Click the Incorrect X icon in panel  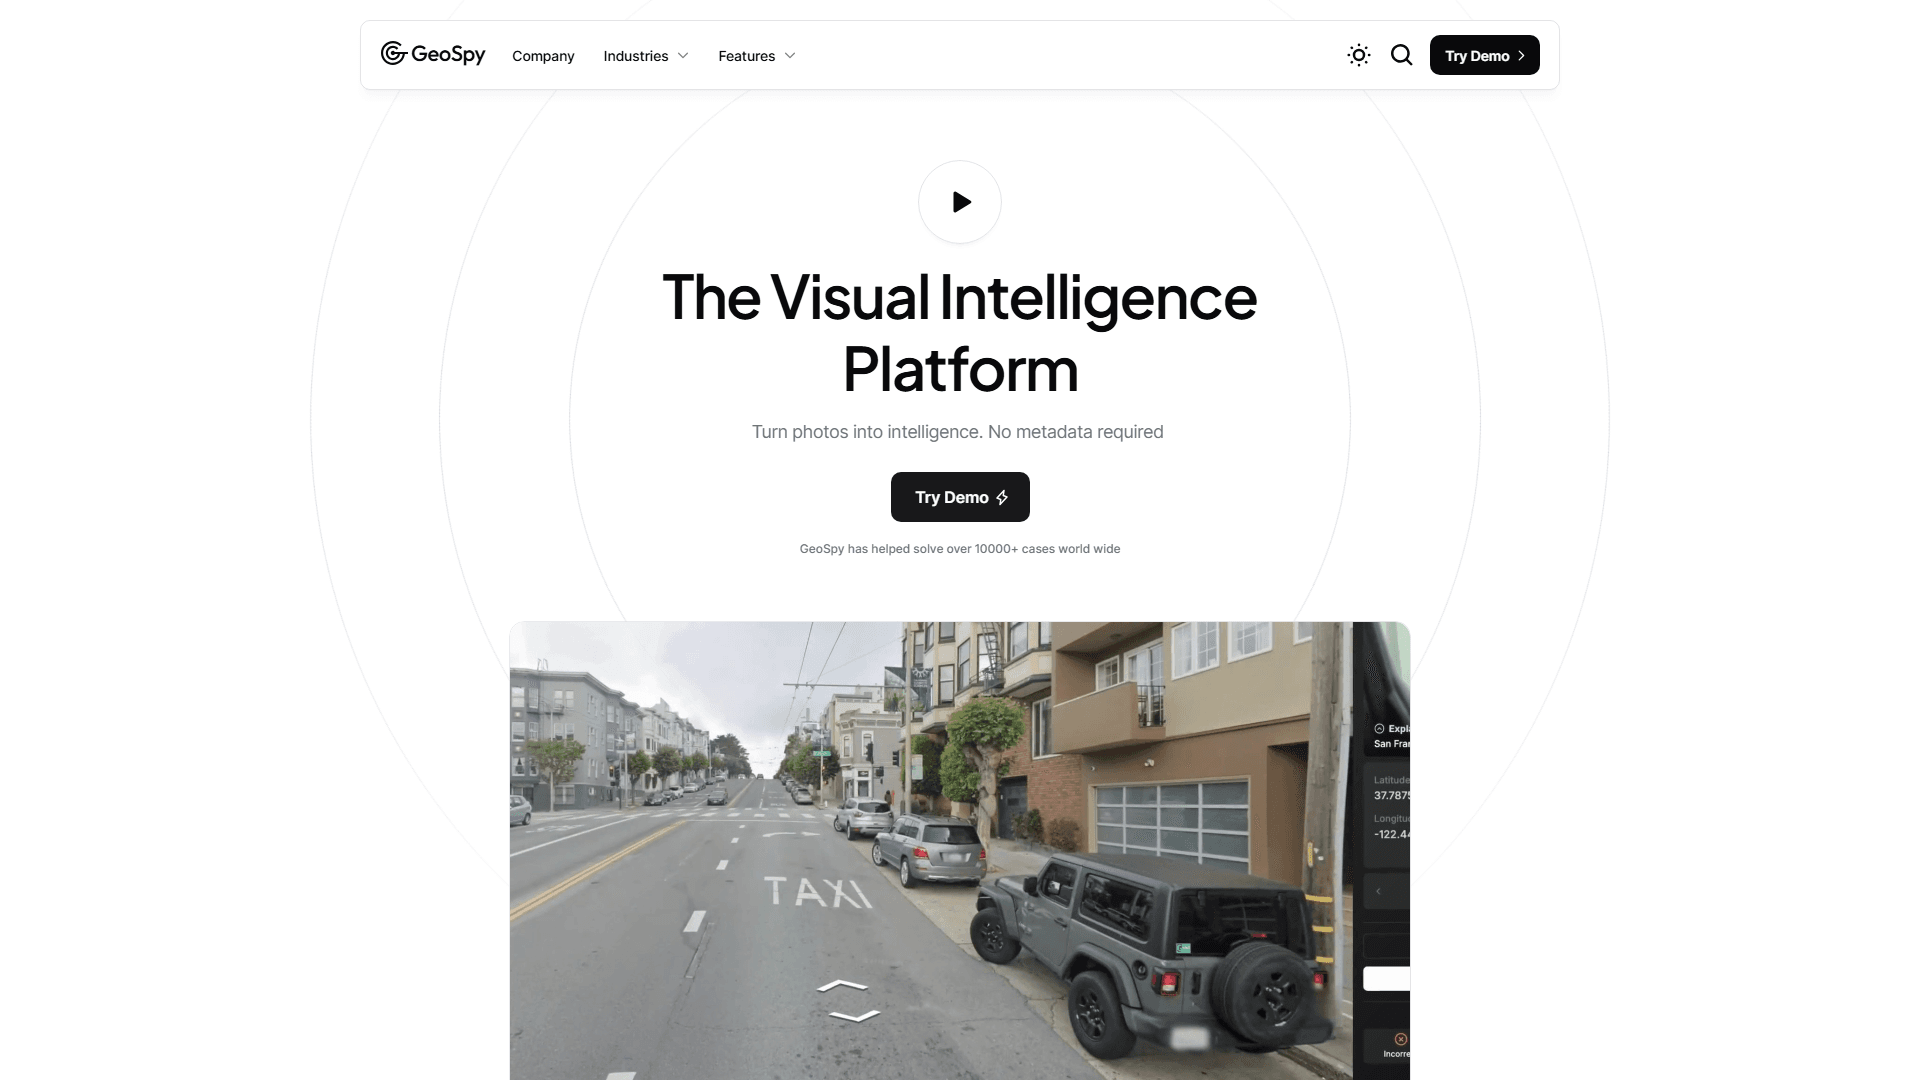click(x=1401, y=1039)
